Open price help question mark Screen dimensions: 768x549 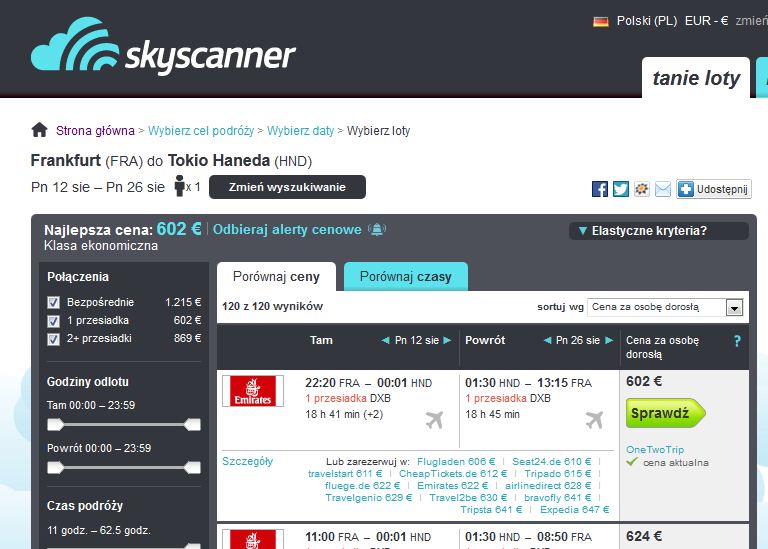tap(737, 341)
